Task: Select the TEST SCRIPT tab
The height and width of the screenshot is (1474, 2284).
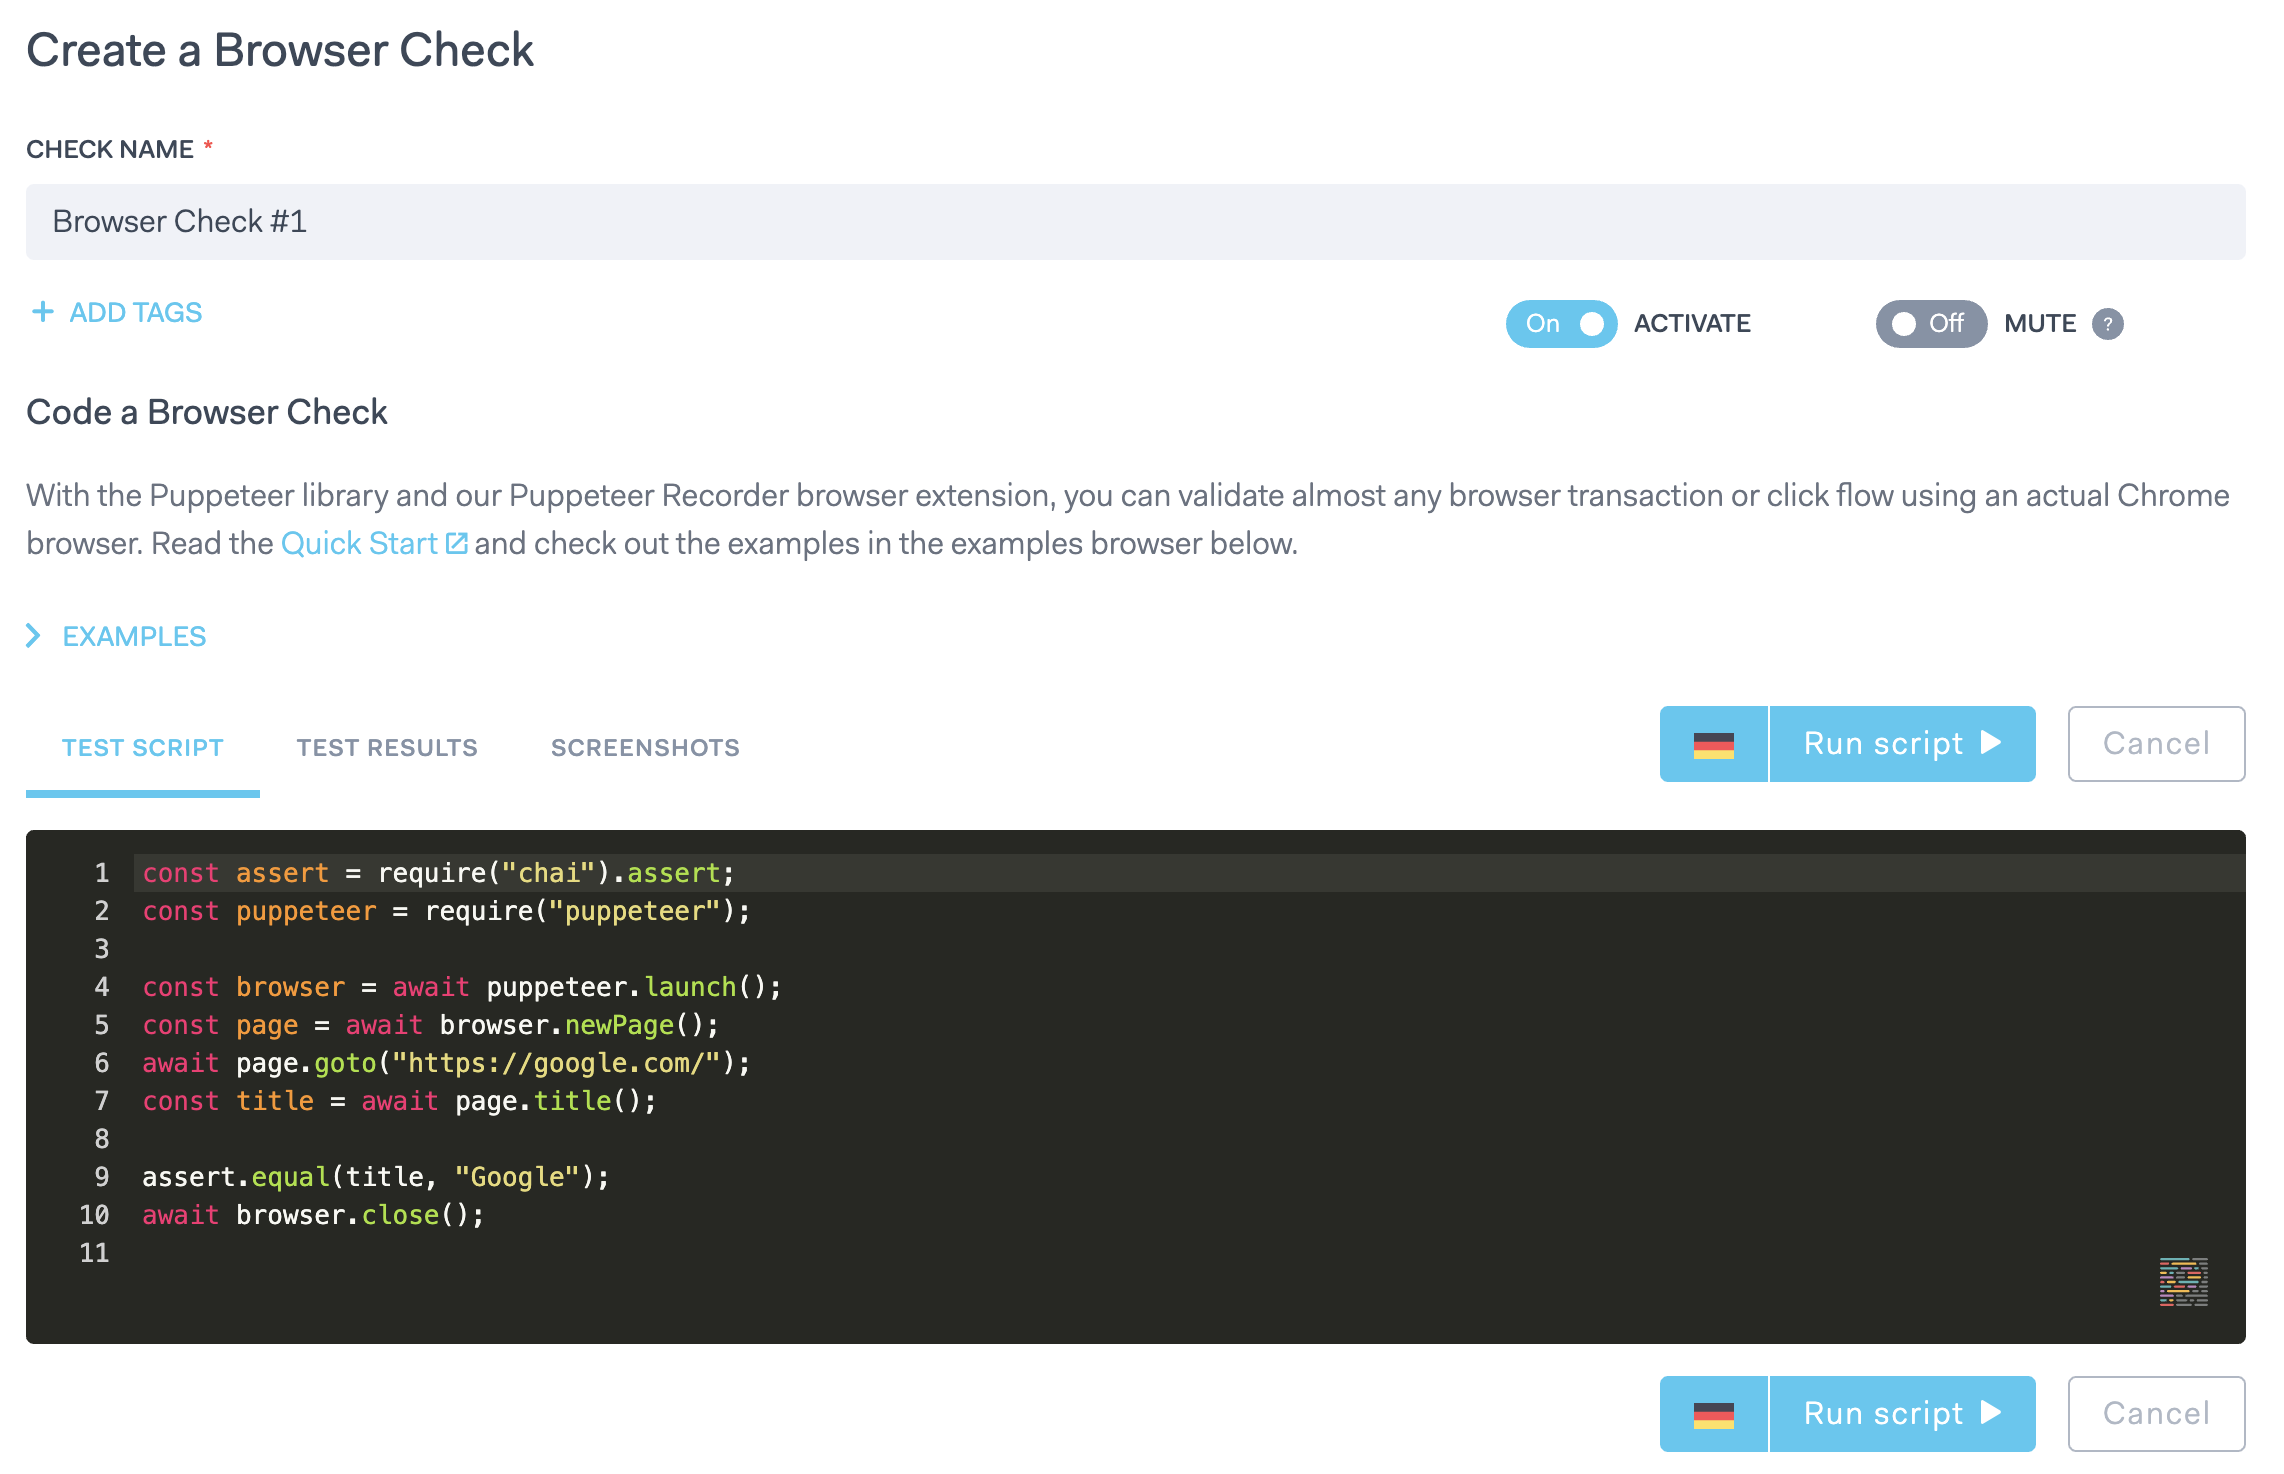Action: pos(142,746)
